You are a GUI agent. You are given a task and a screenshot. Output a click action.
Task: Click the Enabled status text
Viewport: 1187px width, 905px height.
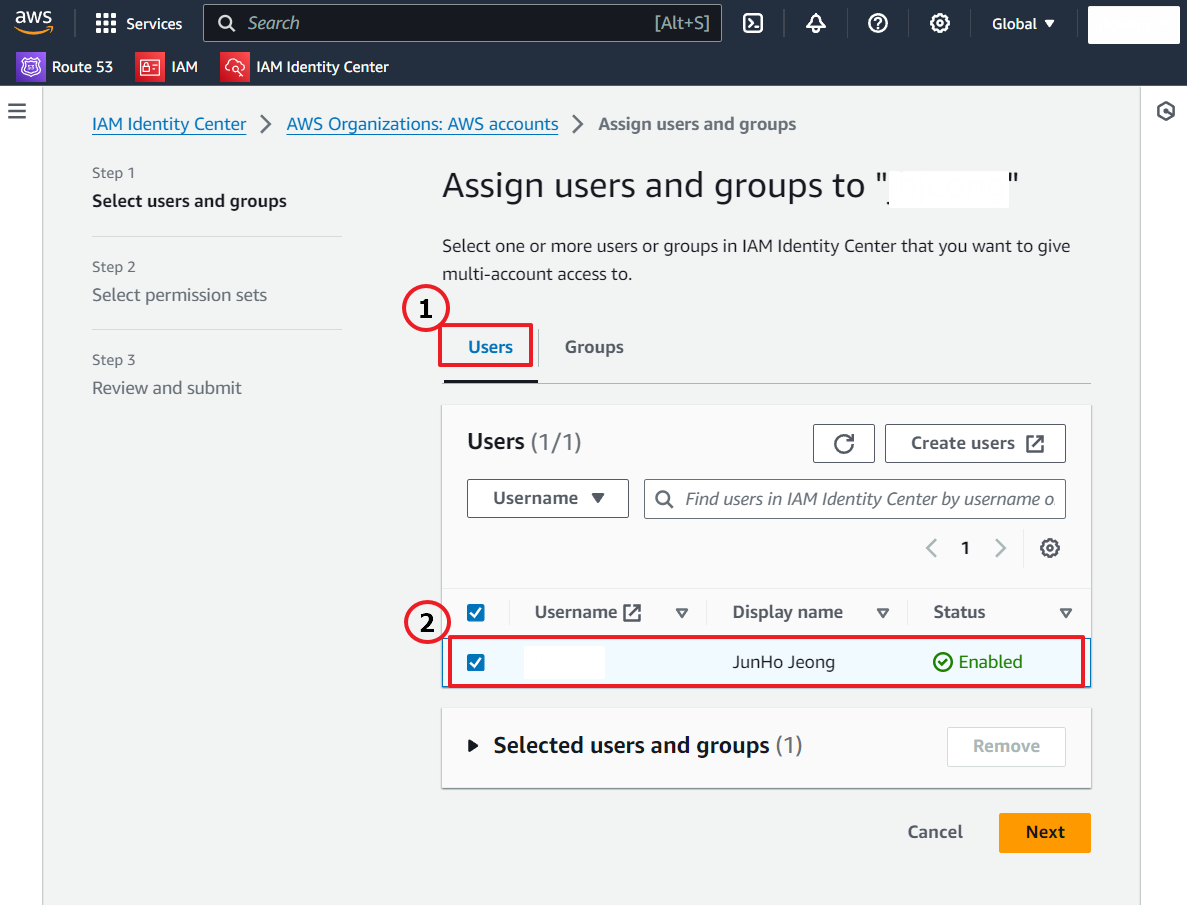pyautogui.click(x=990, y=662)
